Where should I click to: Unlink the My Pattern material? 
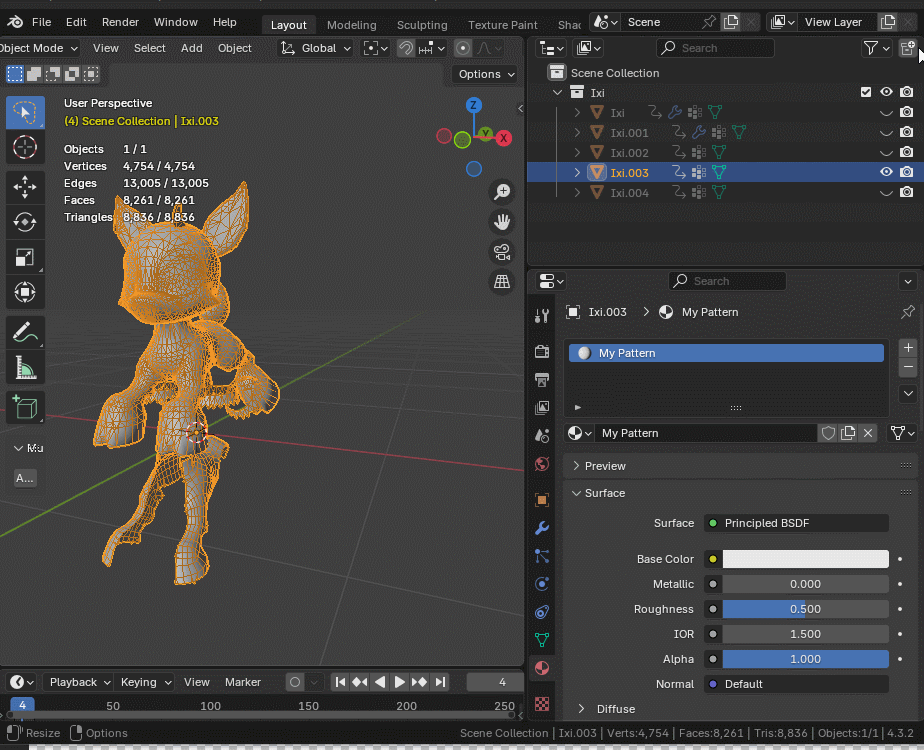click(x=868, y=433)
